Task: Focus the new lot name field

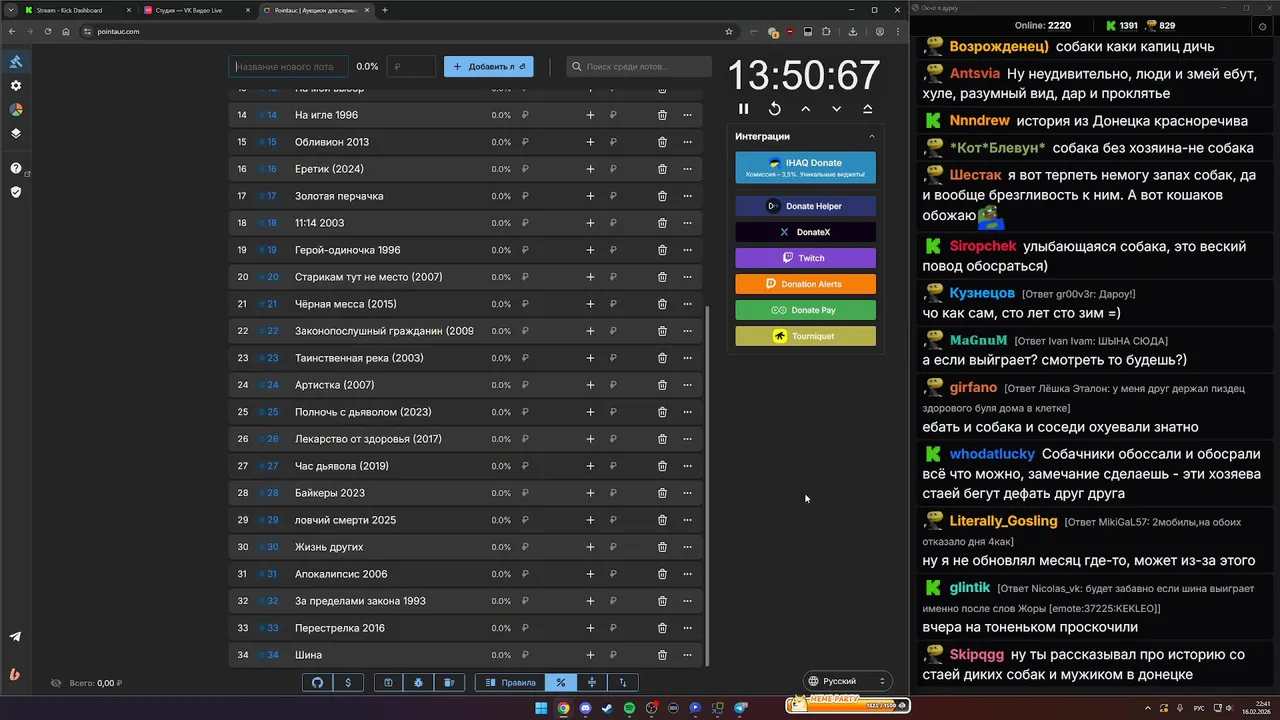Action: (288, 66)
